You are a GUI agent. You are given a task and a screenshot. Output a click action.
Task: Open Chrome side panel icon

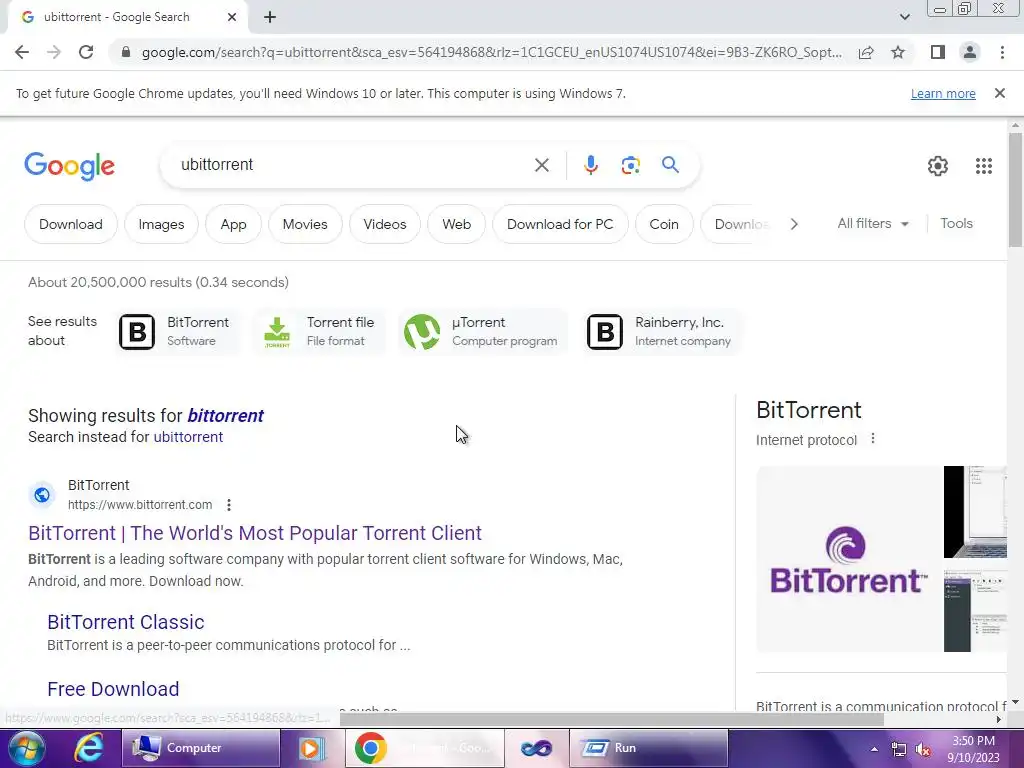[x=938, y=52]
